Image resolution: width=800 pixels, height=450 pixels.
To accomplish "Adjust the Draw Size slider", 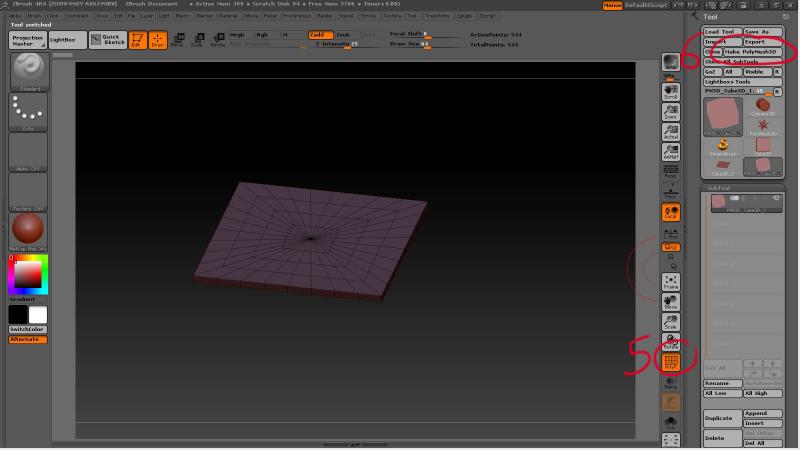I will tap(426, 44).
